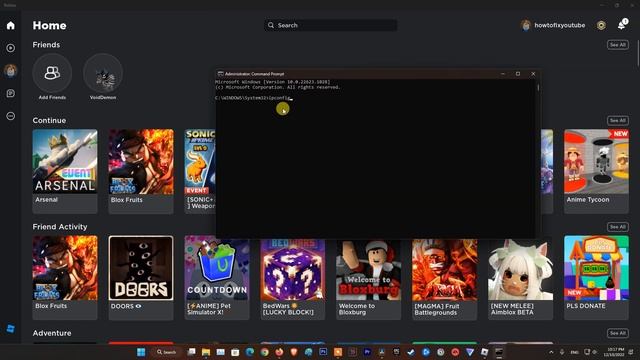The height and width of the screenshot is (360, 640).
Task: Click the Roblox page vertical scrollbar
Action: [x=638, y=53]
